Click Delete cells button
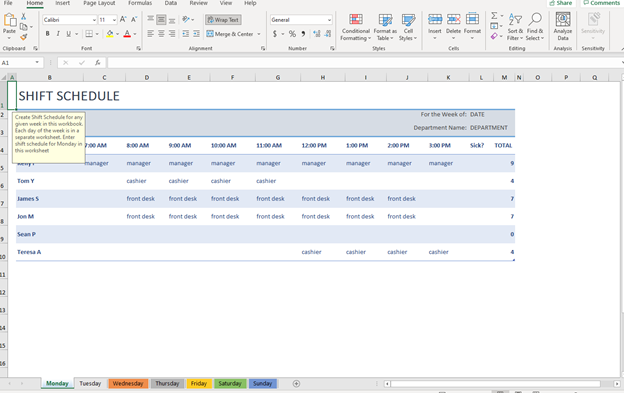Viewport: 624px width, 394px height. [453, 26]
